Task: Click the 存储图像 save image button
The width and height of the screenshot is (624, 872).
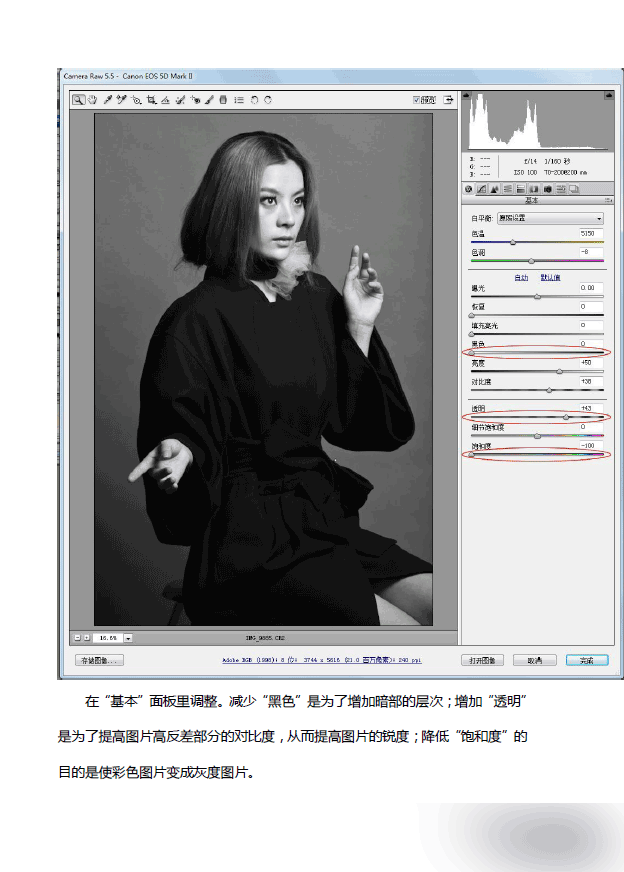Action: click(x=99, y=660)
